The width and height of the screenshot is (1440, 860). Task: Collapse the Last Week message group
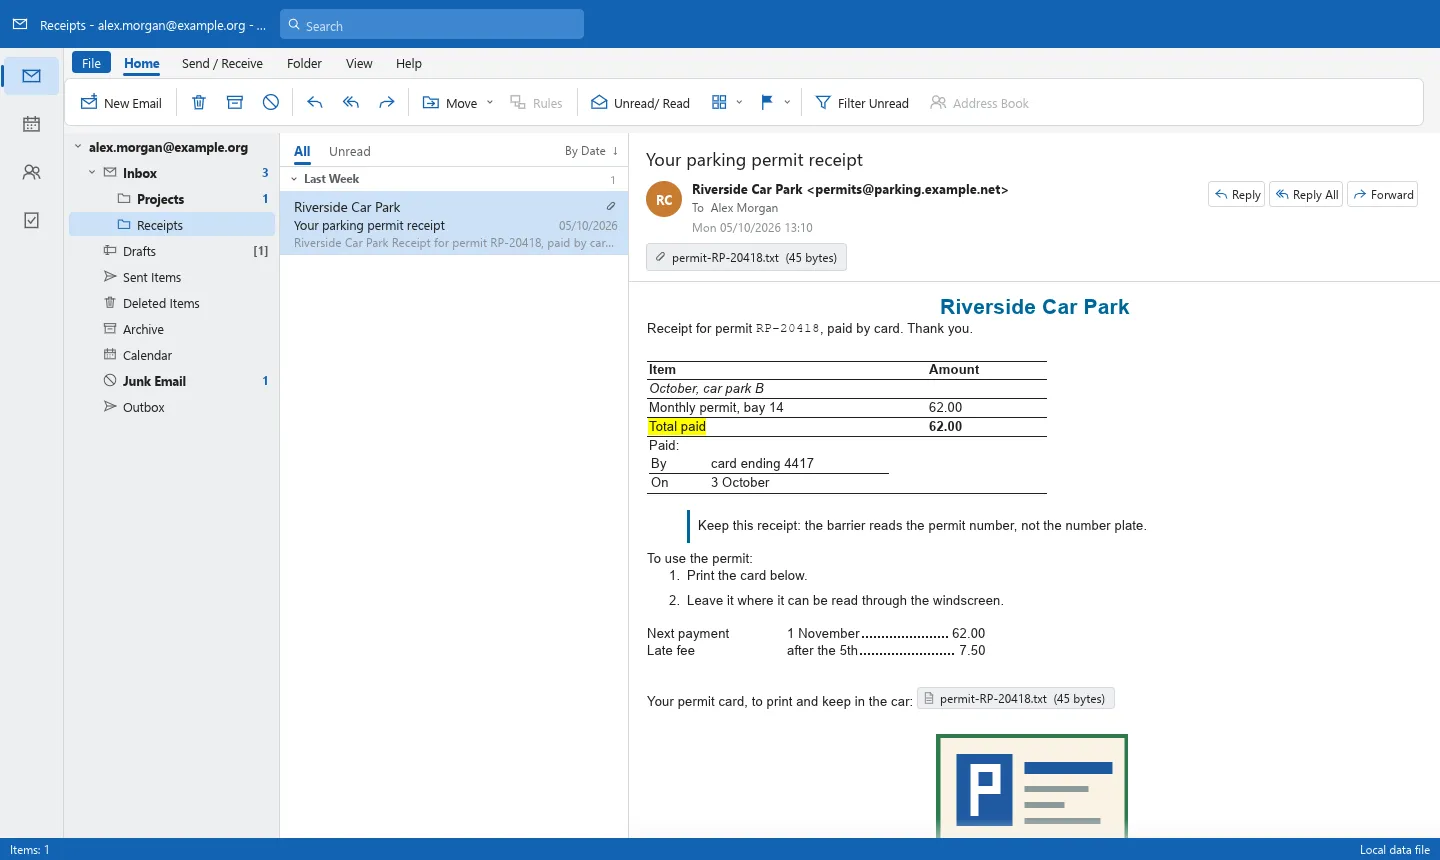coord(294,179)
